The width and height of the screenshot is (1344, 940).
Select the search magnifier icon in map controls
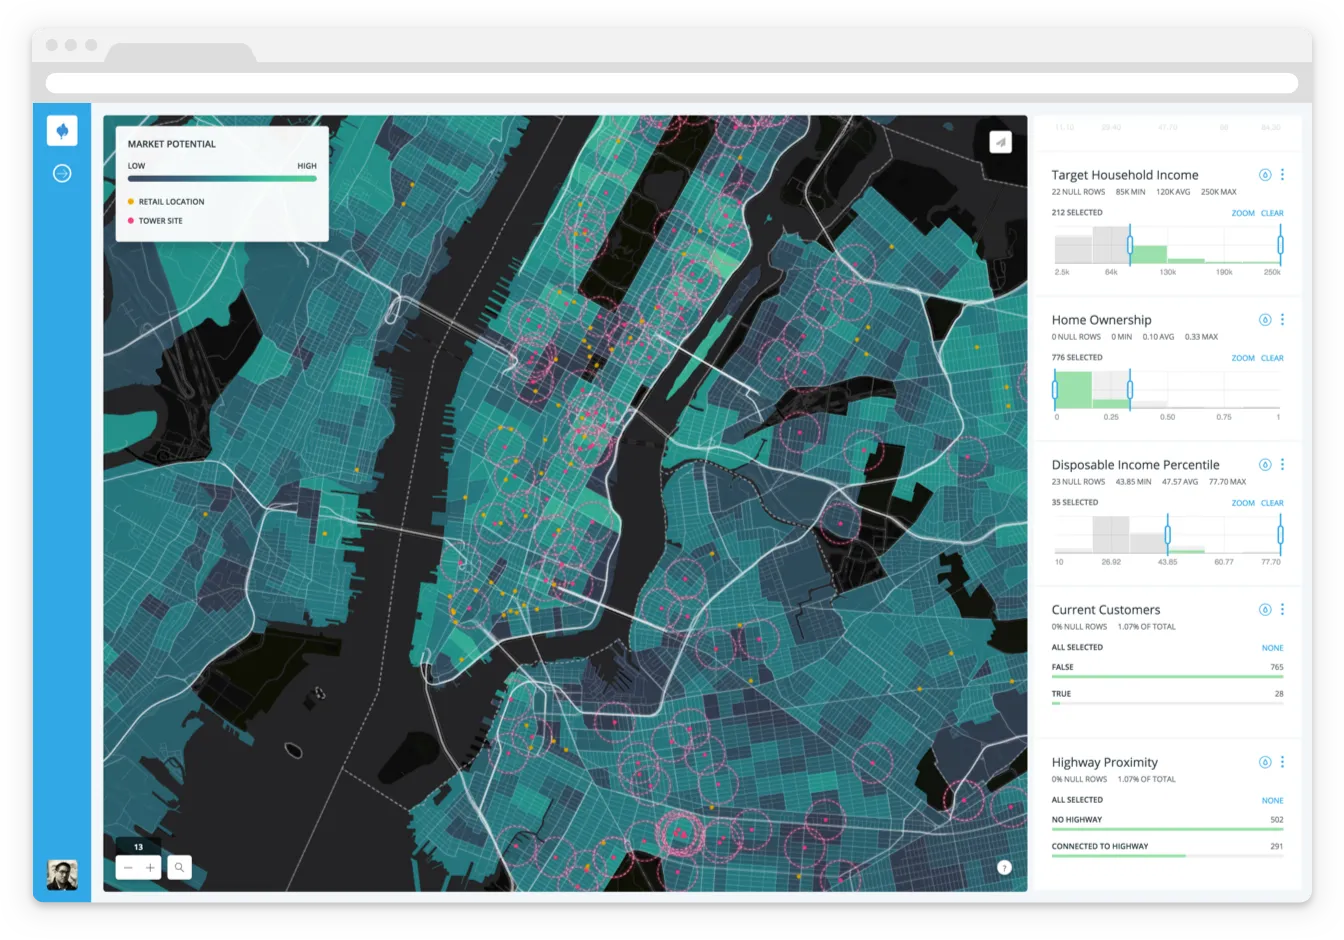click(178, 867)
